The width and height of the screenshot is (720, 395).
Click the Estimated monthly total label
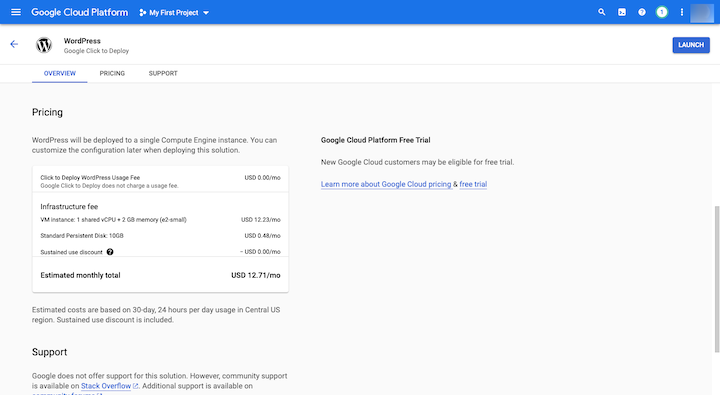click(x=80, y=275)
